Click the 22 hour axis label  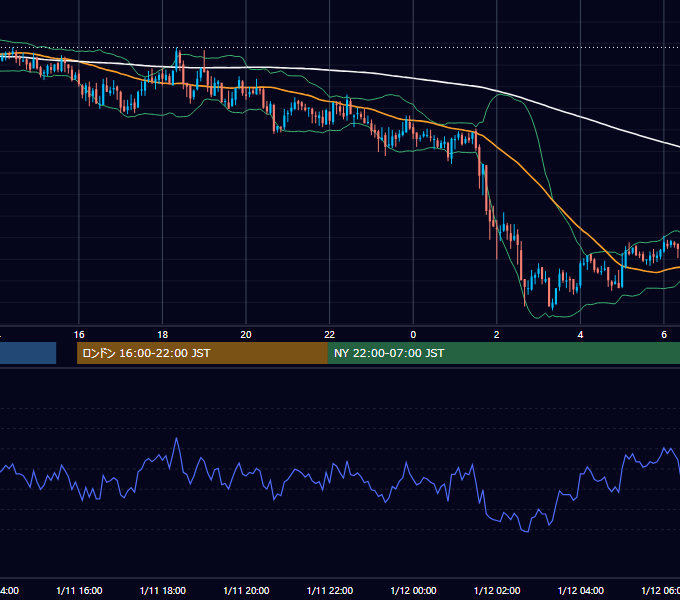point(330,335)
